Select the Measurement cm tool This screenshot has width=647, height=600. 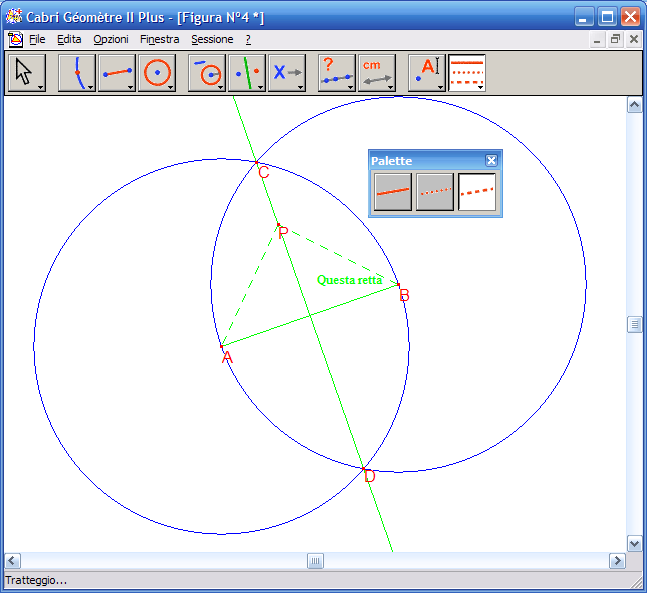[x=377, y=73]
